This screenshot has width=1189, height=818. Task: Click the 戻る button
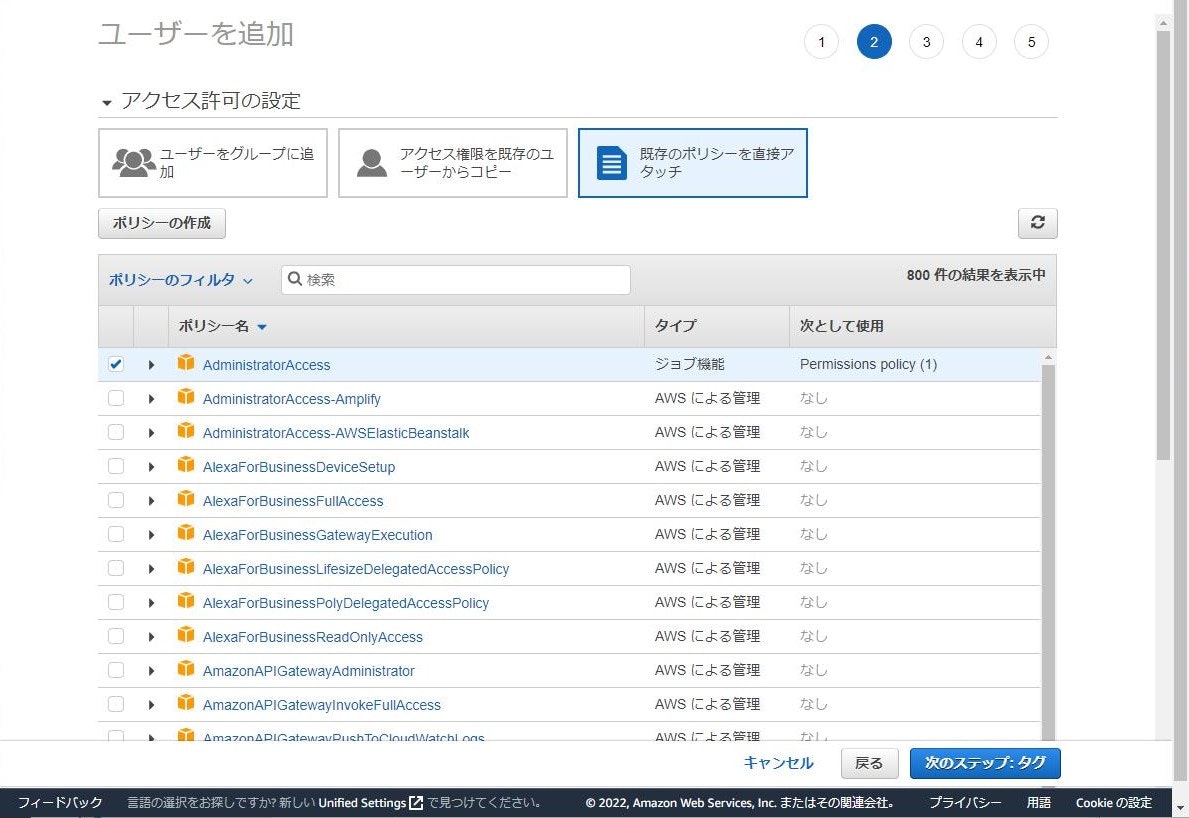(x=869, y=763)
